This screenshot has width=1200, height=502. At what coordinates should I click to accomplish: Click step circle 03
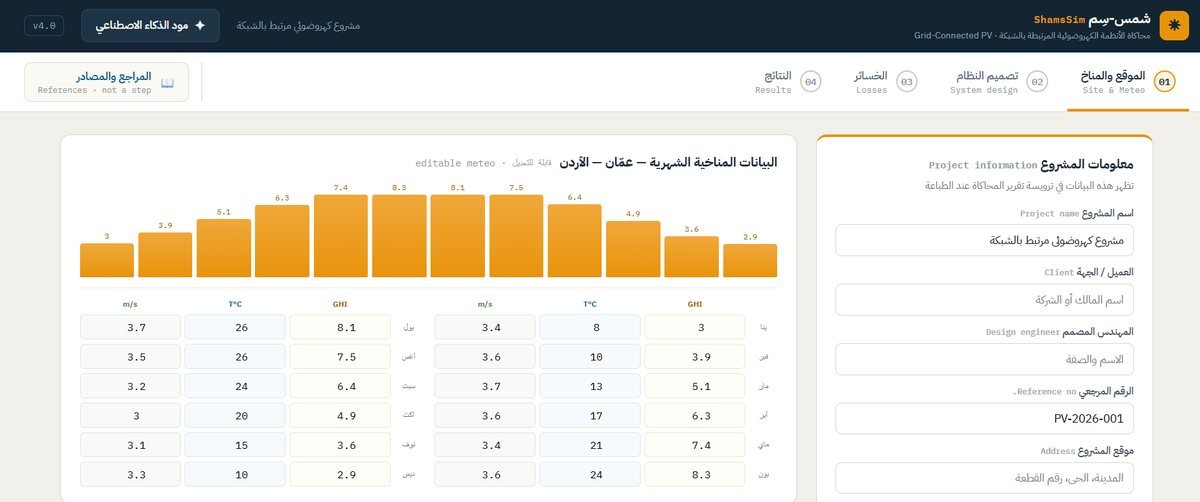point(907,82)
